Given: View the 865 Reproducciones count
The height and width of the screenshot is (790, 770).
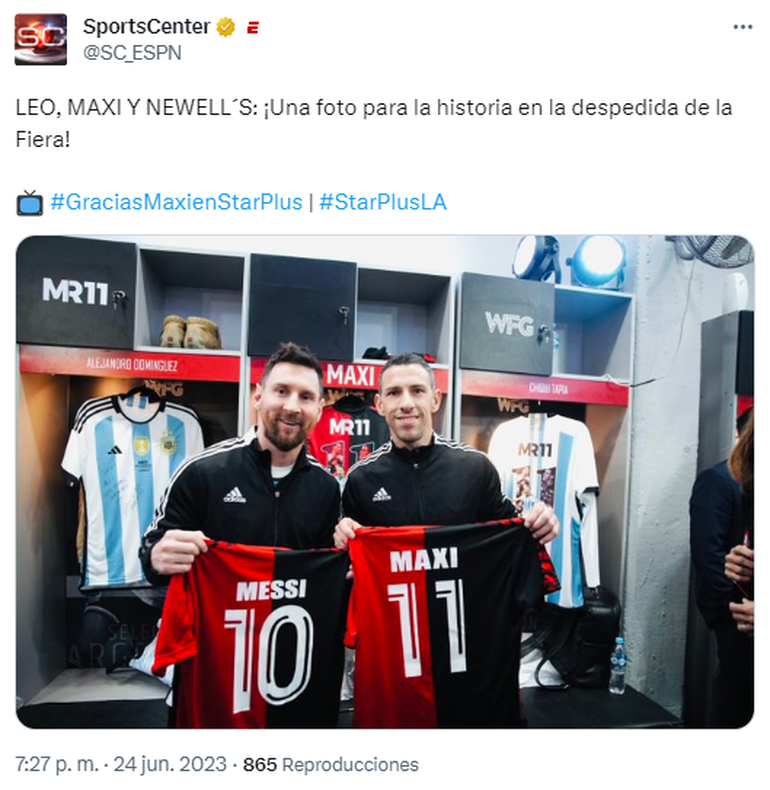Looking at the screenshot, I should click(x=331, y=764).
